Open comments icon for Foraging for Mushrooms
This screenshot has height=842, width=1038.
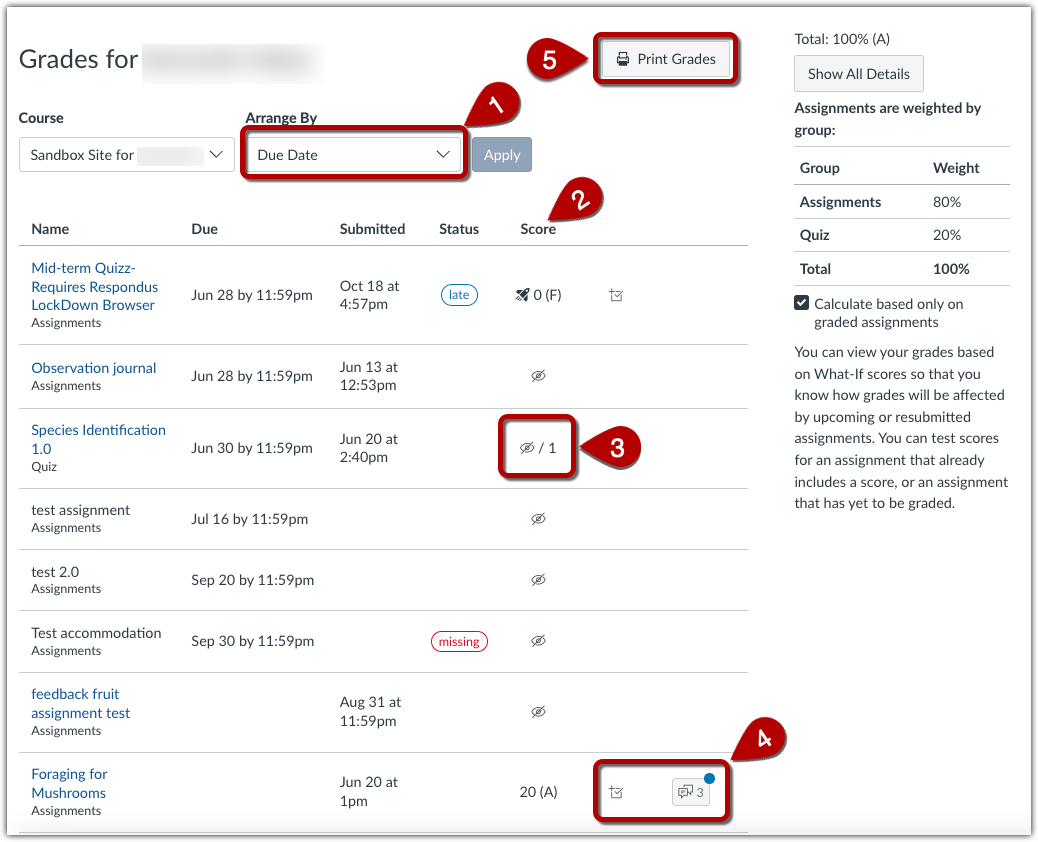coord(691,792)
